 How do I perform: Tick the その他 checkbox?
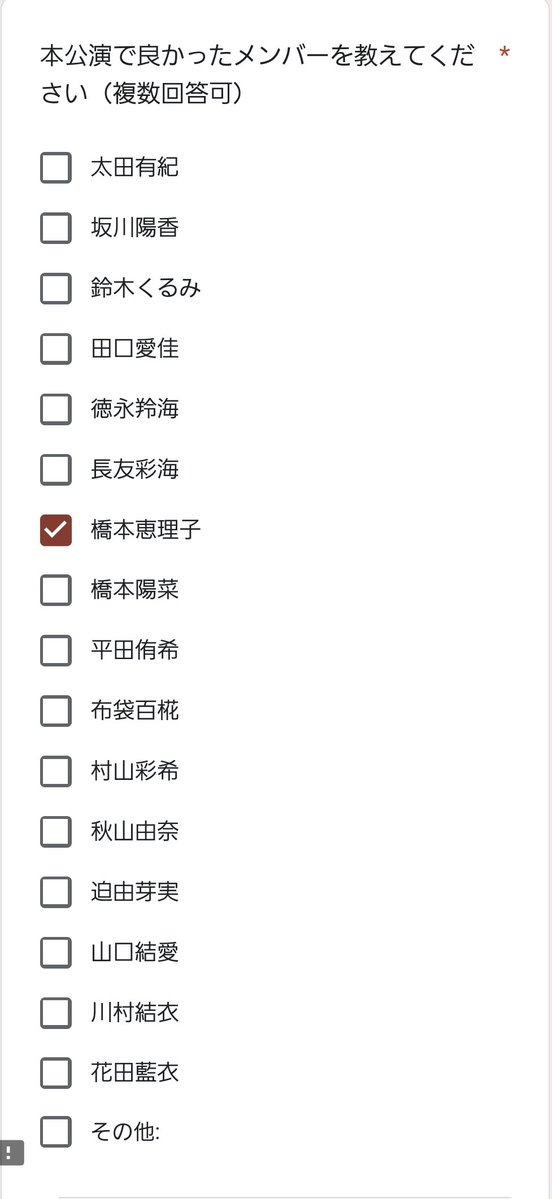56,1132
